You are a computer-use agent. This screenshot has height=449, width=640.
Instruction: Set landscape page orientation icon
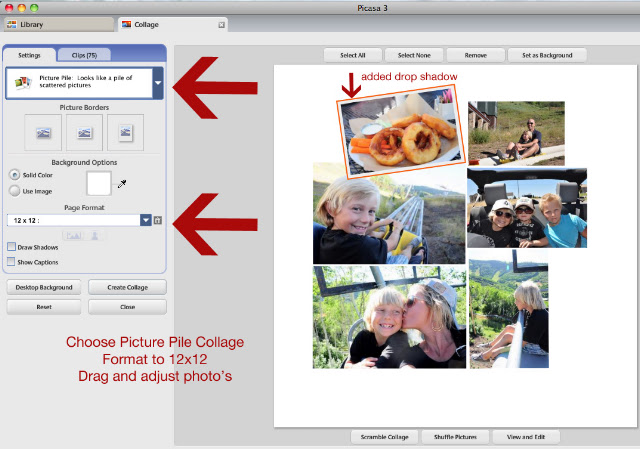tap(73, 236)
